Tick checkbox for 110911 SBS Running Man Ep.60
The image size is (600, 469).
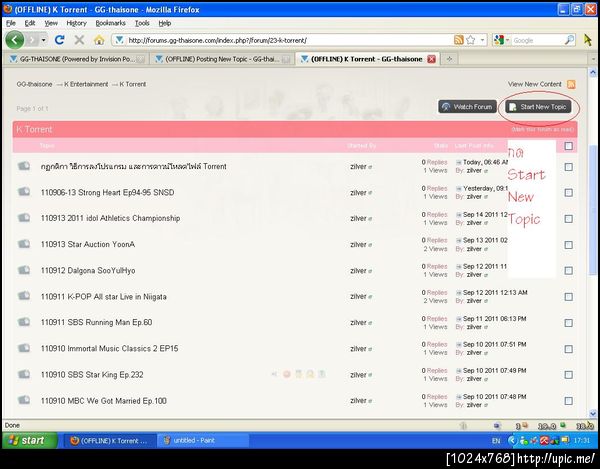pos(569,323)
